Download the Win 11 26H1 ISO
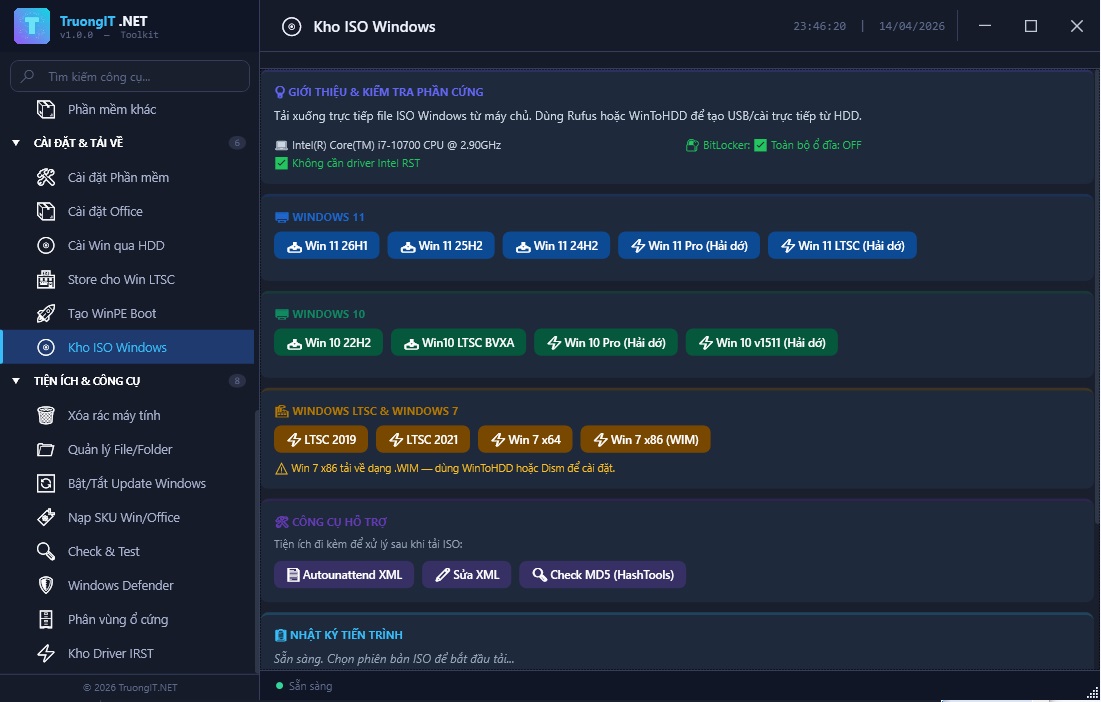Screen dimensions: 1101x702 (x=327, y=246)
